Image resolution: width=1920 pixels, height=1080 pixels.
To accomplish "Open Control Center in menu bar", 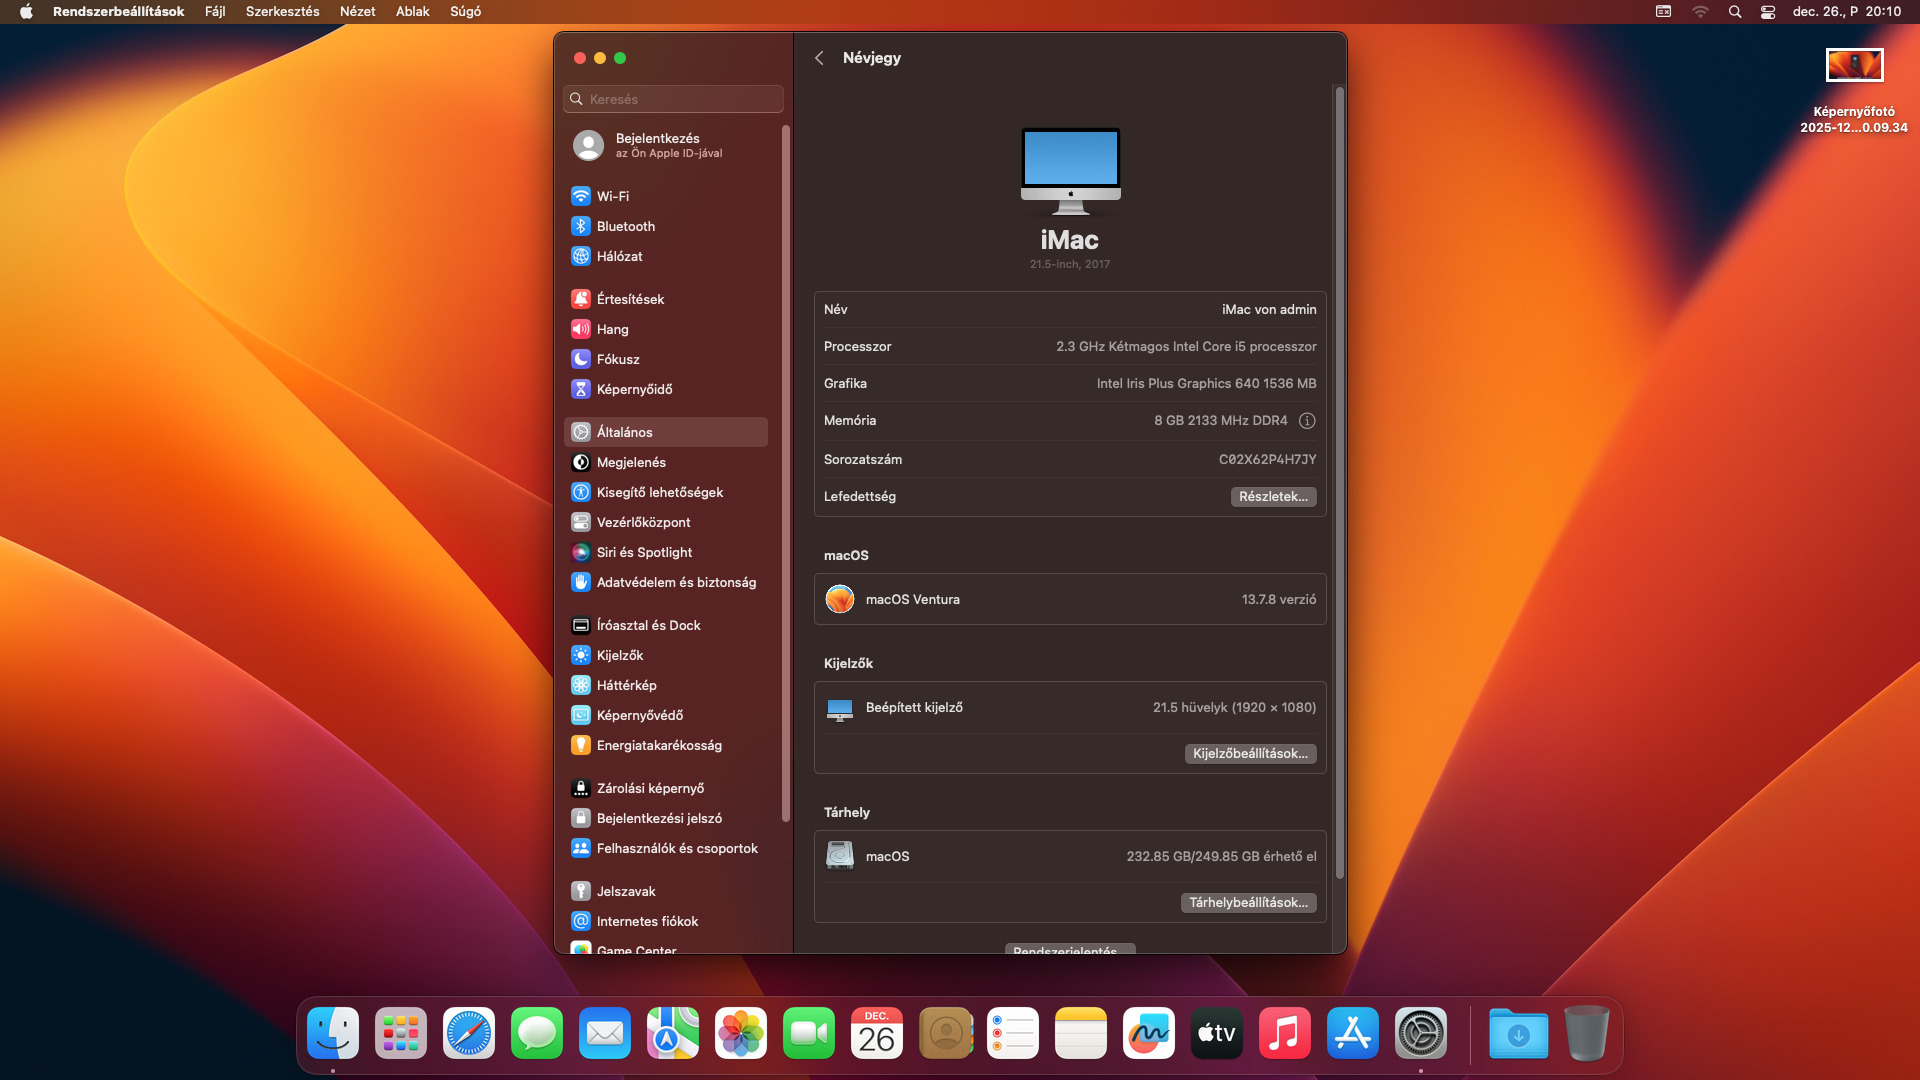I will [x=1768, y=12].
